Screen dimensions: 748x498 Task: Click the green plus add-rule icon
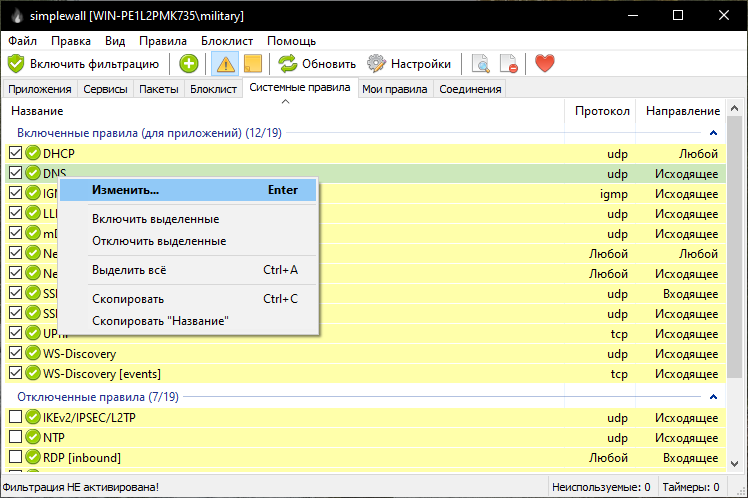click(x=189, y=64)
